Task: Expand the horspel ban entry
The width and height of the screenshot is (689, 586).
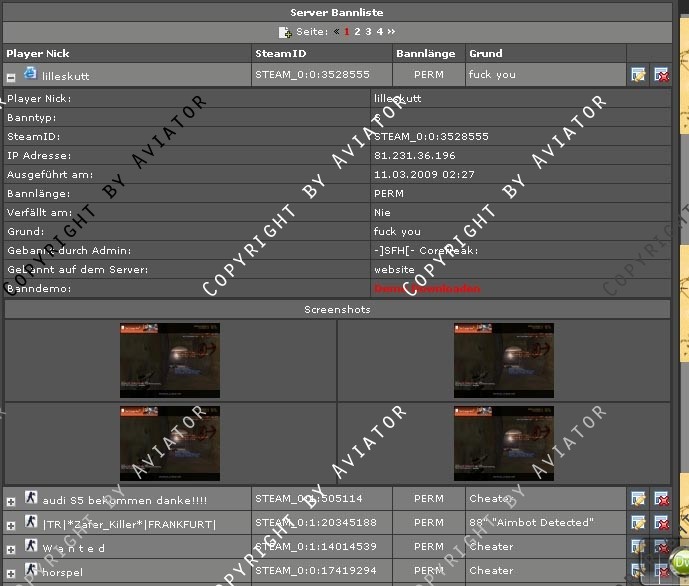Action: (11, 572)
